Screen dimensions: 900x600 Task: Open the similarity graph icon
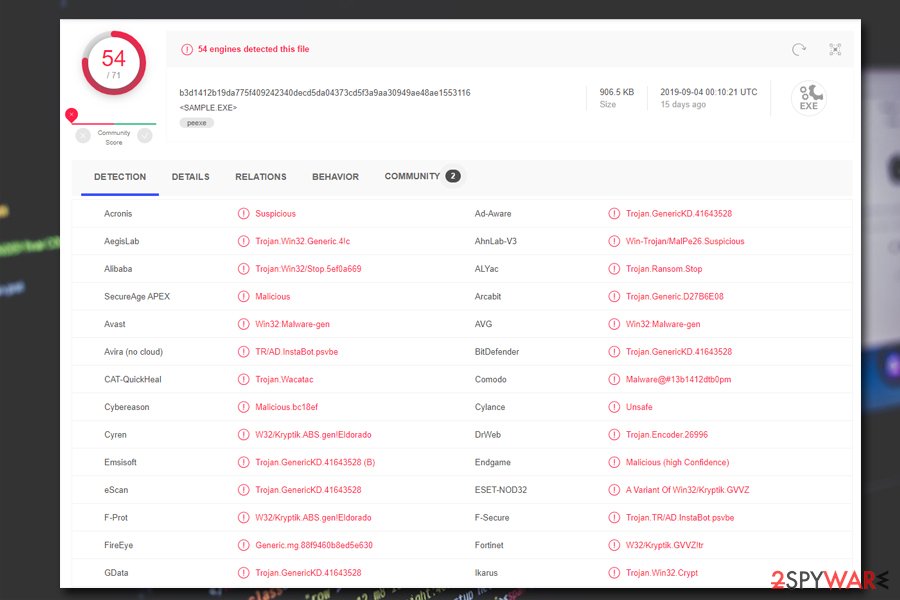(x=835, y=49)
